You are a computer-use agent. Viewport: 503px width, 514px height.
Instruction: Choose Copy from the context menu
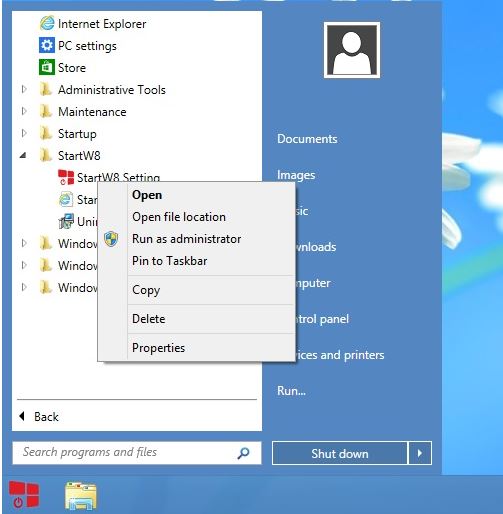[x=211, y=290]
